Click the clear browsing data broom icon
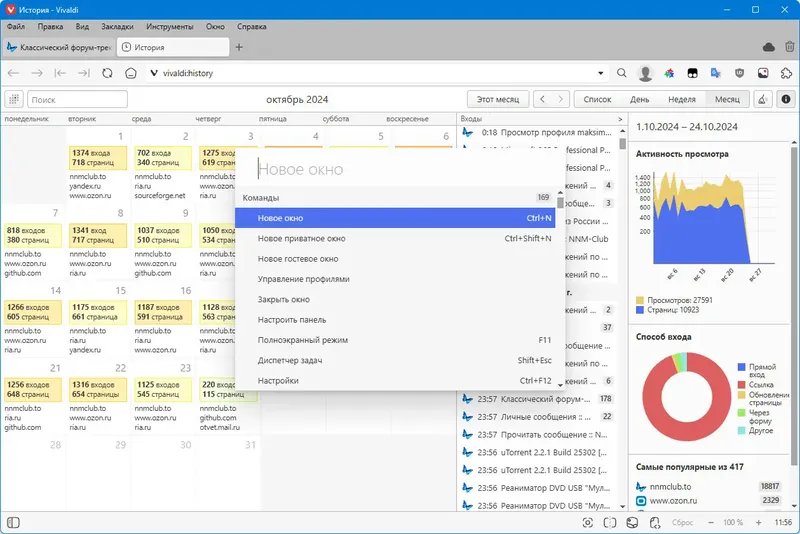 pyautogui.click(x=763, y=99)
